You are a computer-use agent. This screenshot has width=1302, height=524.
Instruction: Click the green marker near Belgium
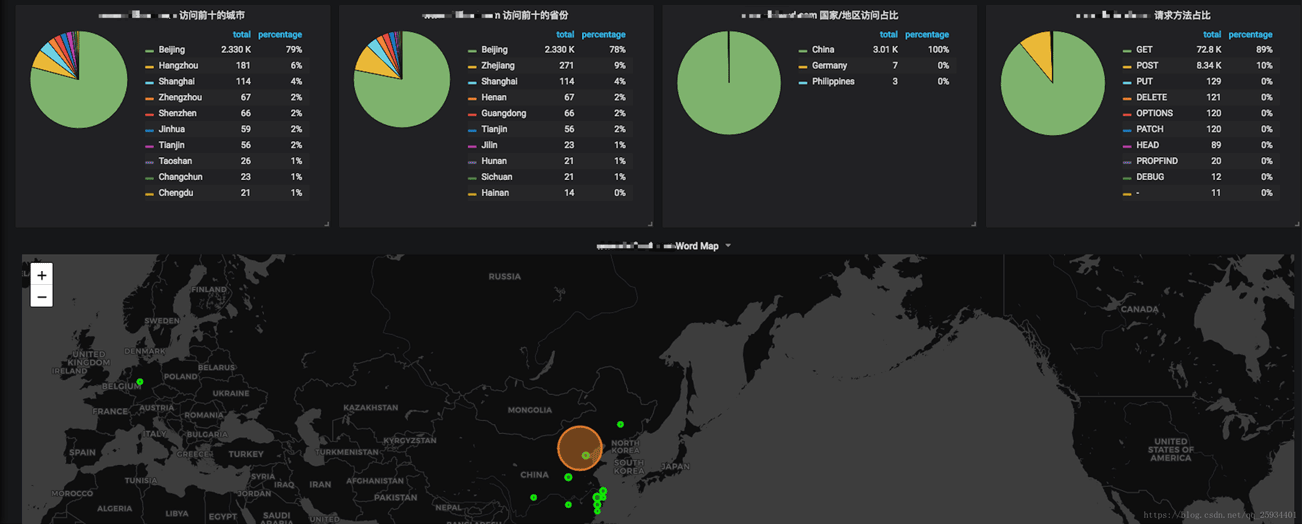click(140, 382)
